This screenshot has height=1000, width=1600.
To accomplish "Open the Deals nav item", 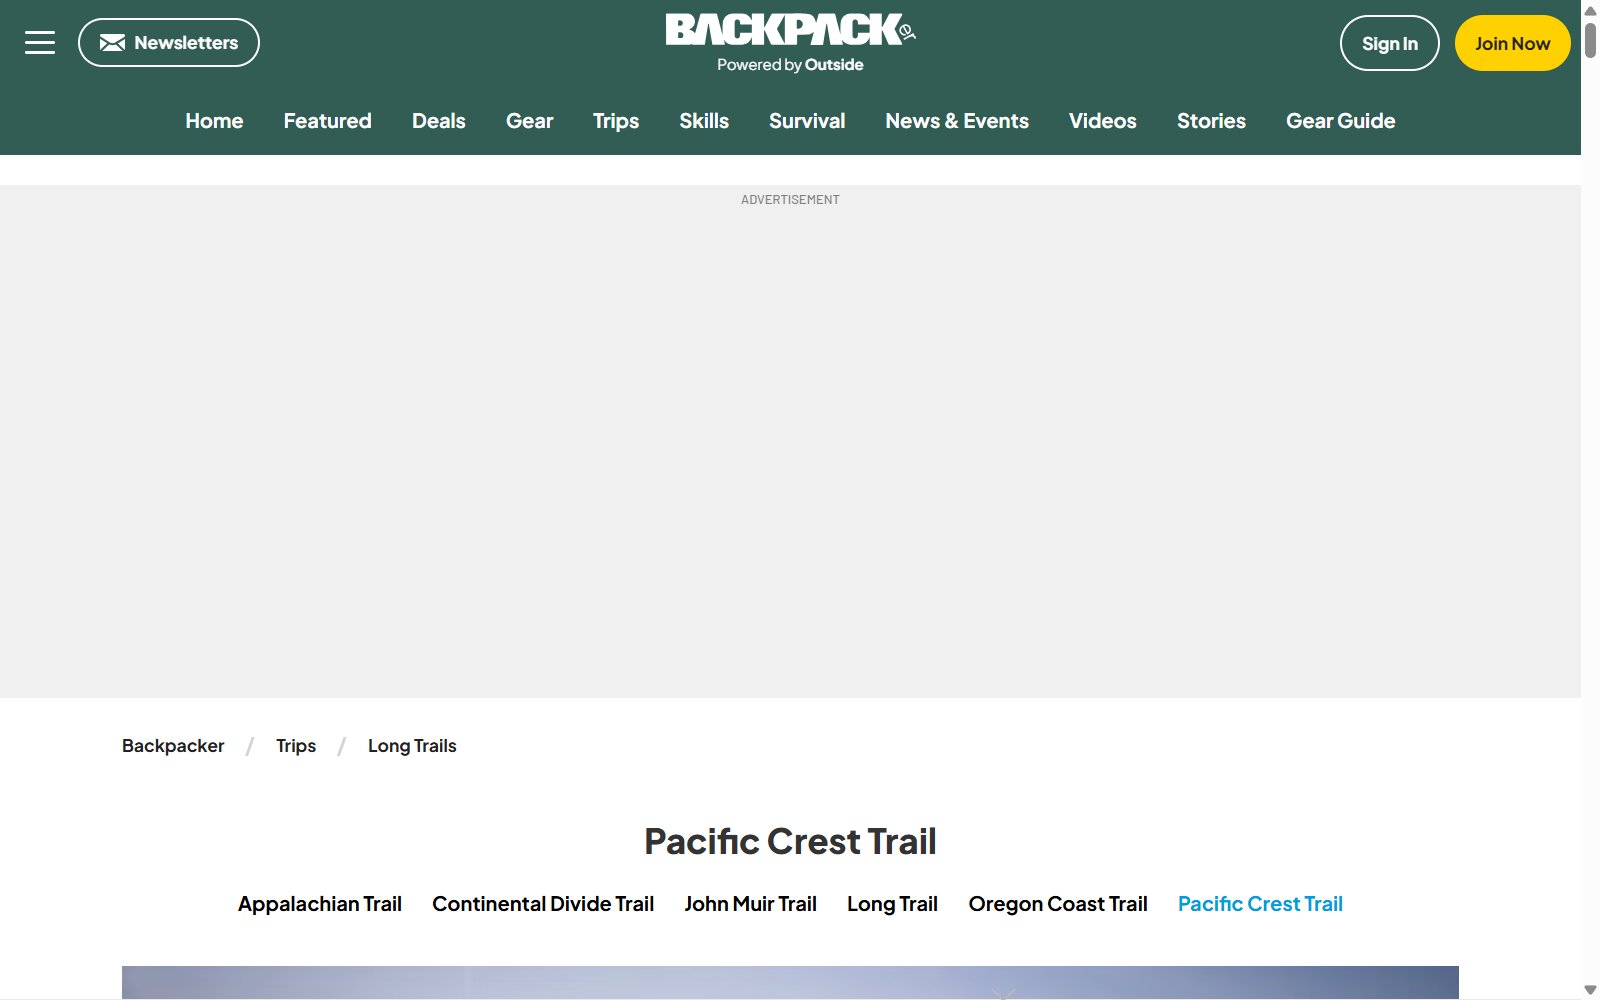I will [439, 121].
